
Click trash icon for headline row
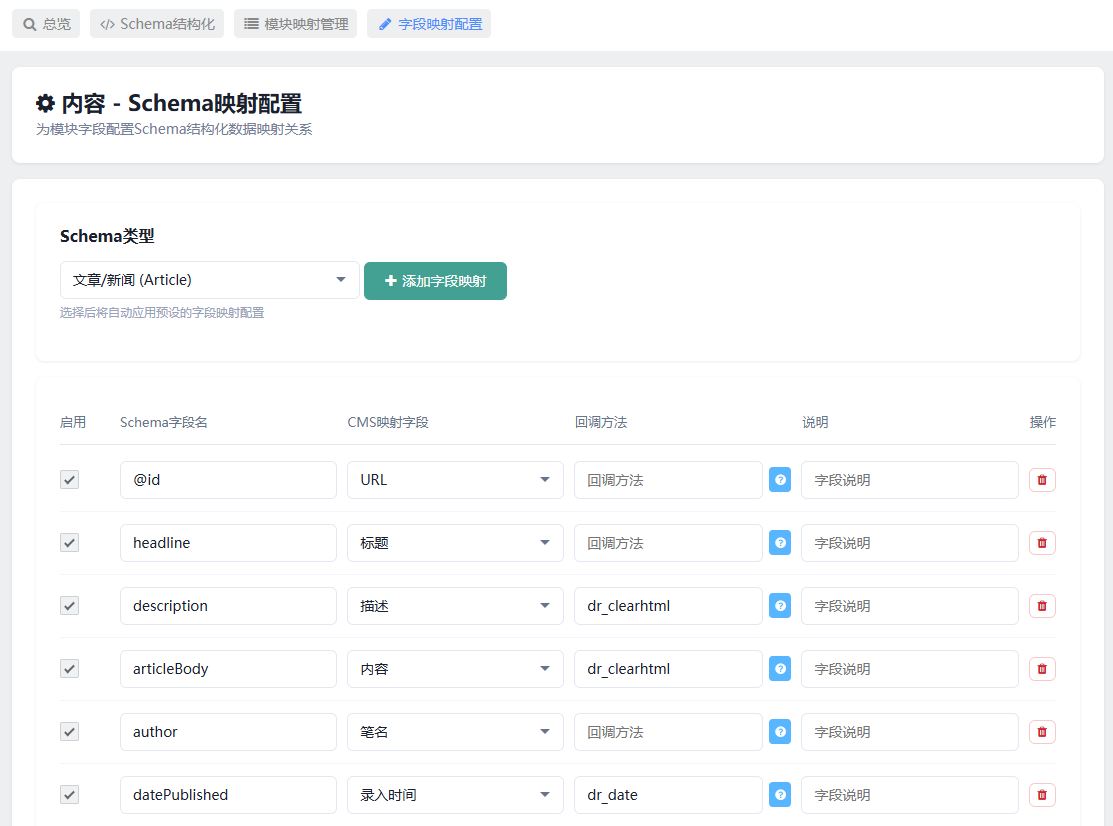(1042, 543)
